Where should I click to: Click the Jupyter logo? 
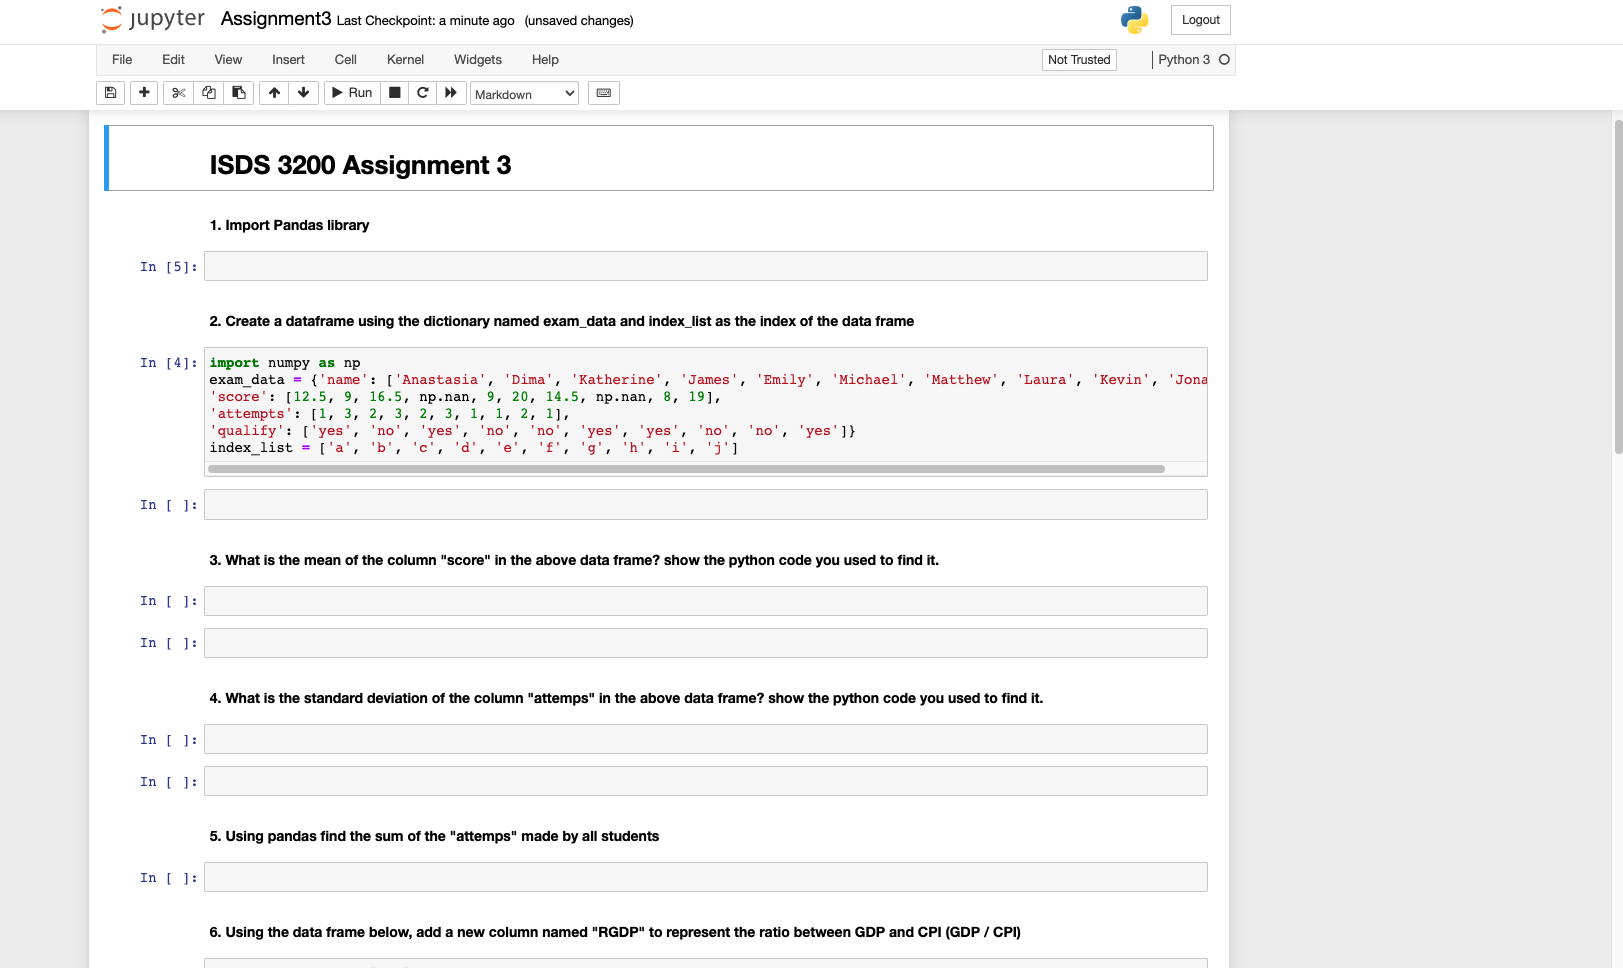(x=152, y=19)
